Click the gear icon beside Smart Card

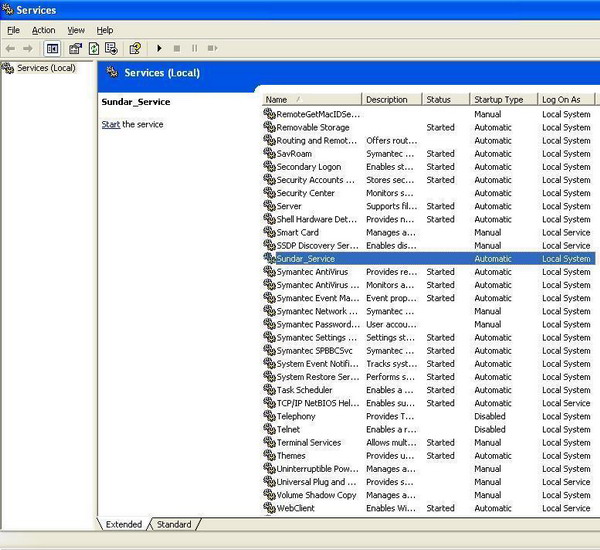269,232
